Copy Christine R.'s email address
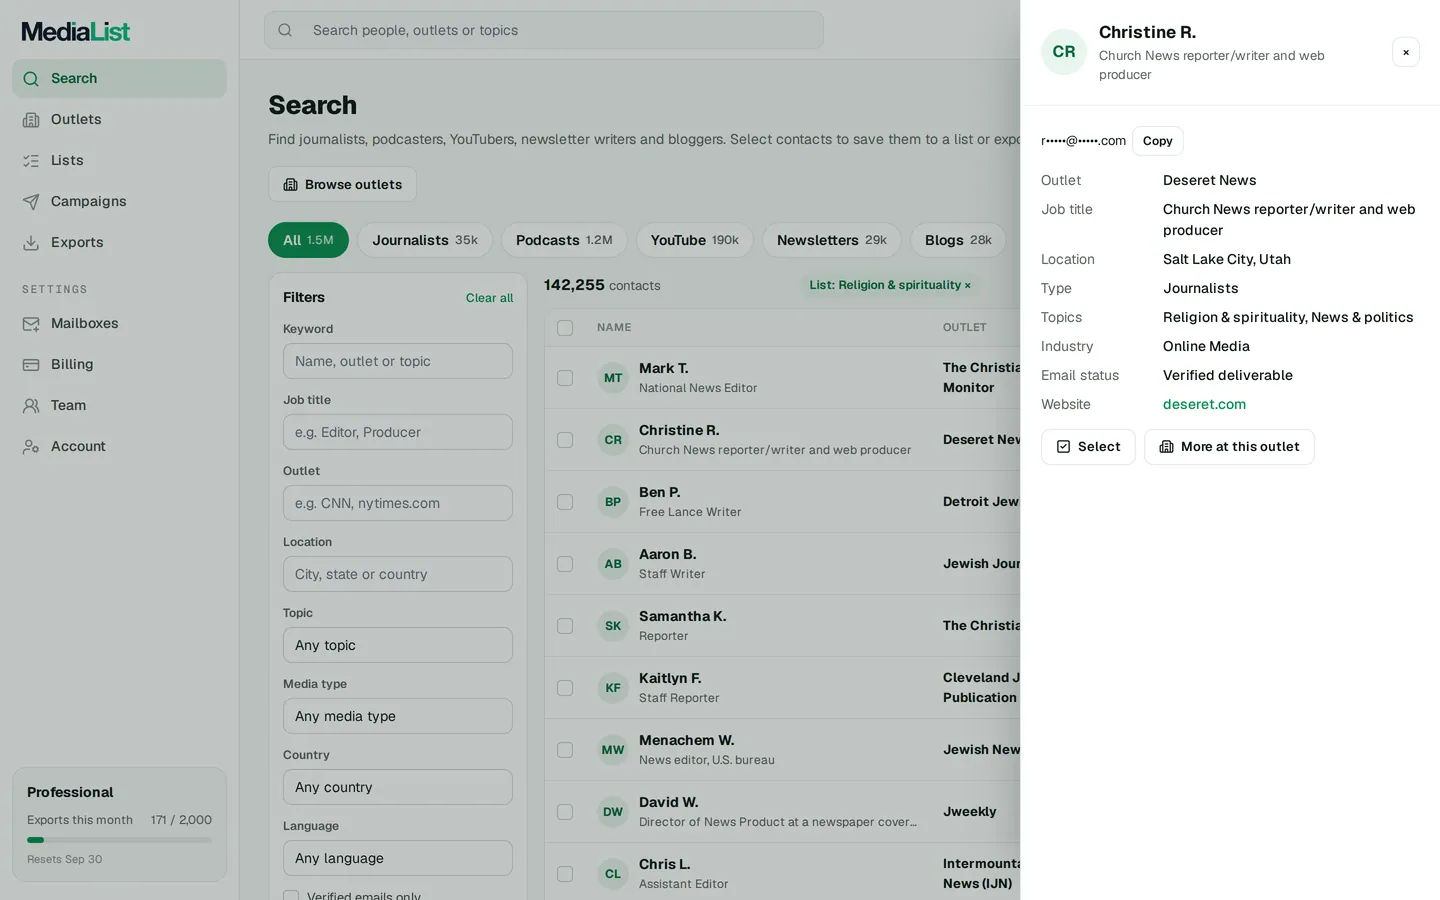This screenshot has width=1440, height=900. point(1158,141)
